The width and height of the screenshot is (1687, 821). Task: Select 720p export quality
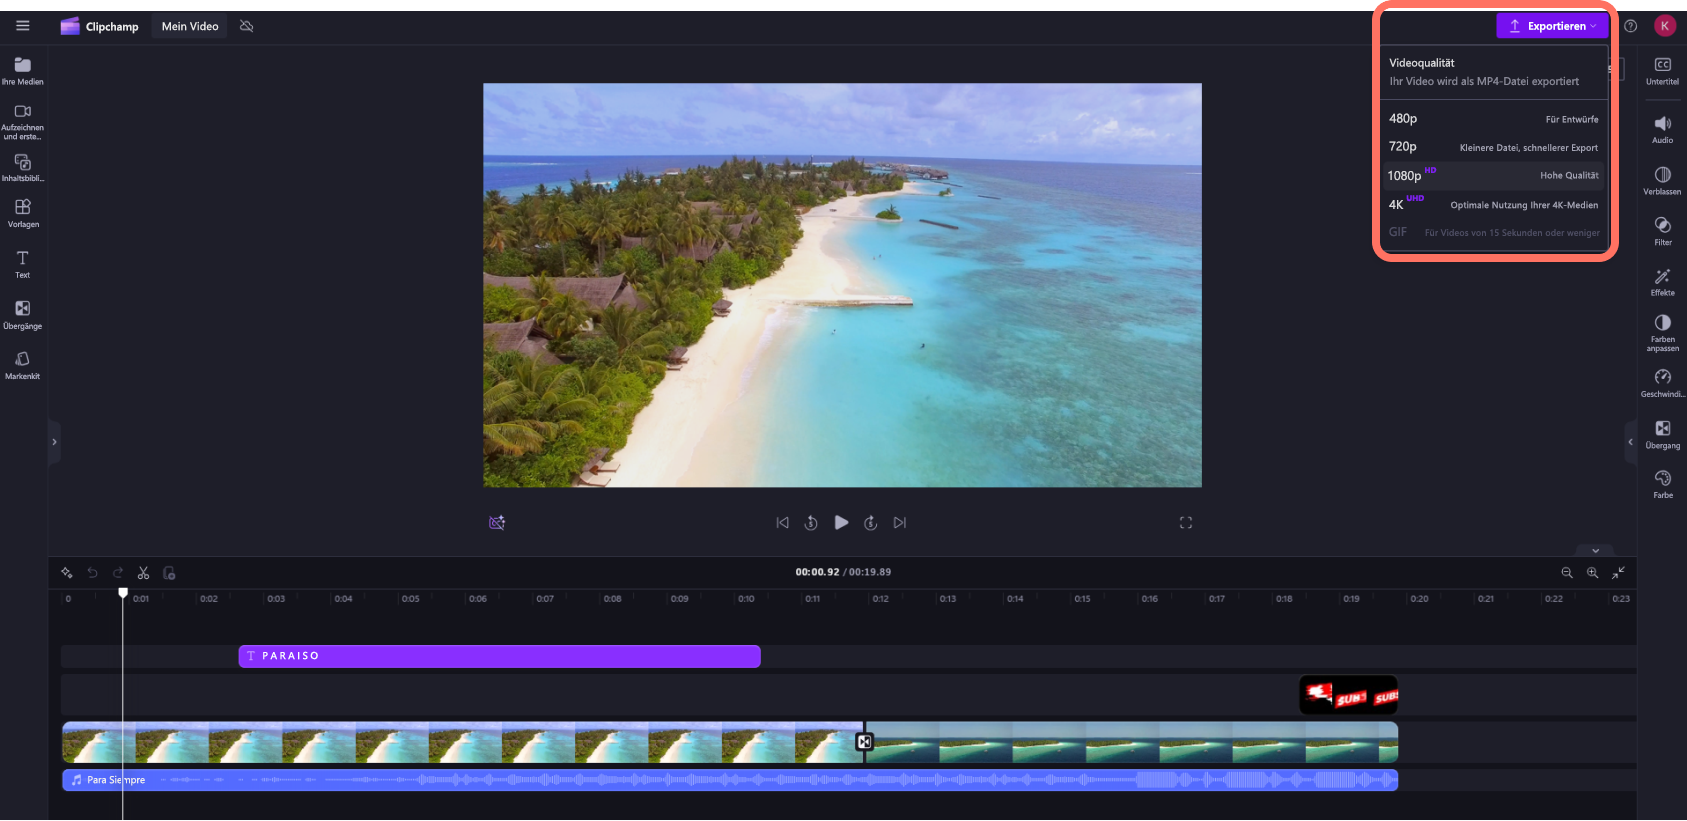[1494, 147]
